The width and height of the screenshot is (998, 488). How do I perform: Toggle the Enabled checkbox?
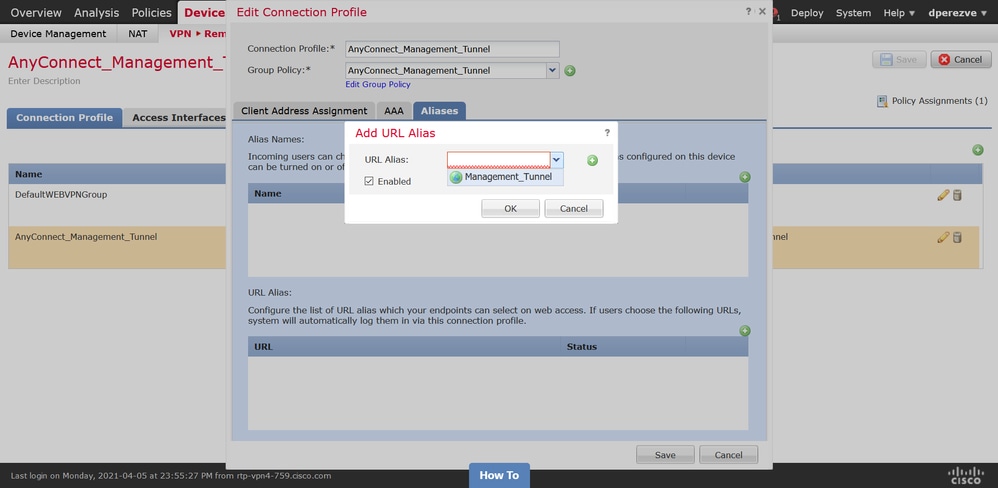click(369, 181)
